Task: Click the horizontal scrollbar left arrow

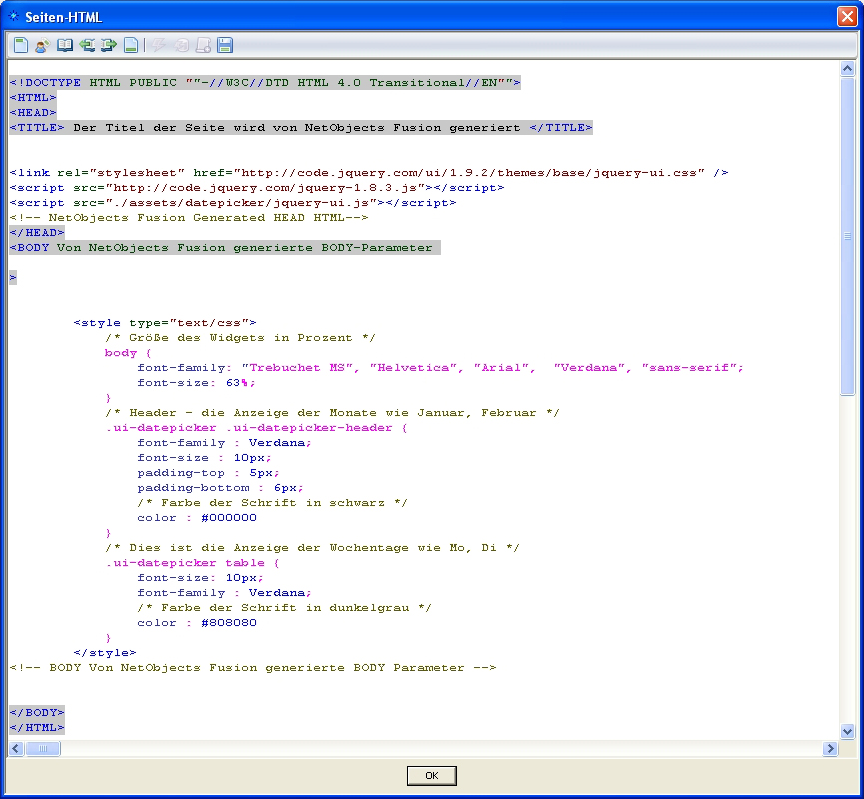Action: (16, 748)
